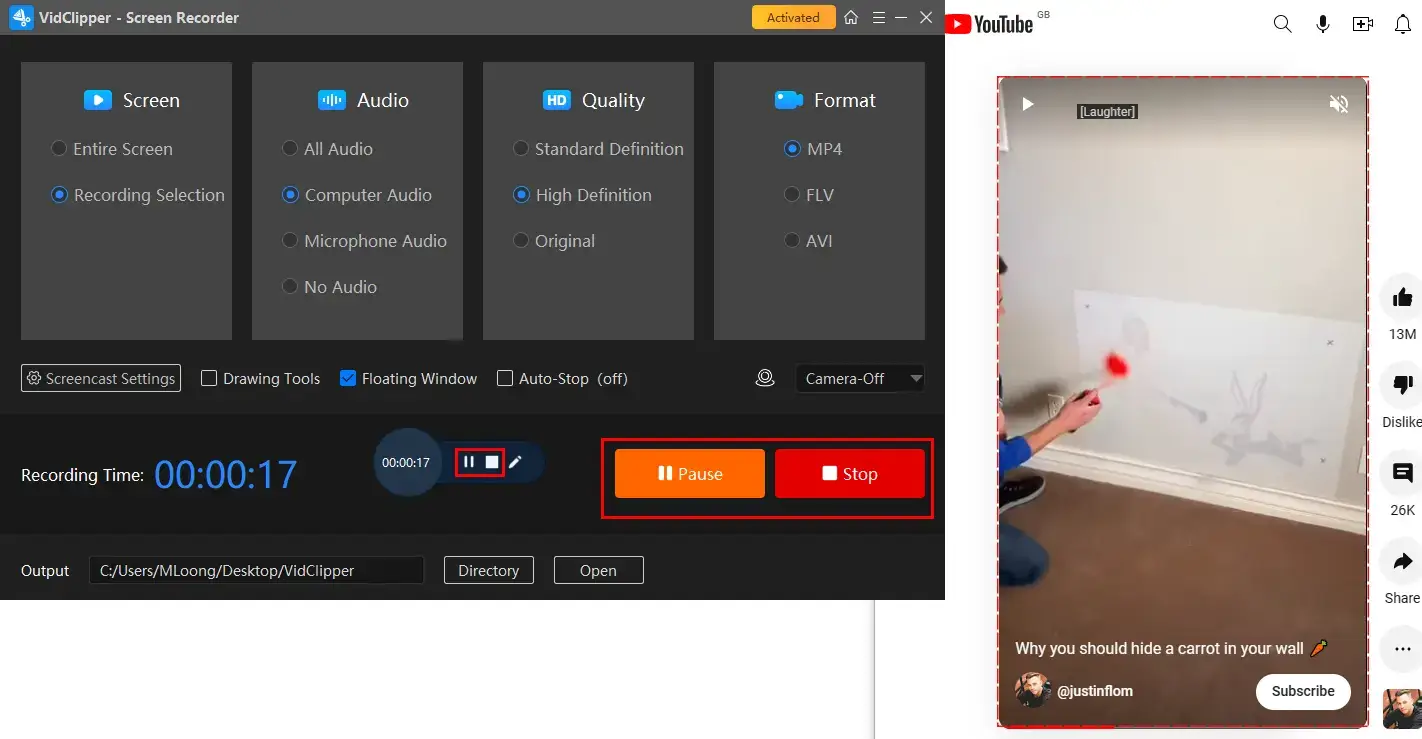Open the @justinflom channel link
This screenshot has width=1422, height=739.
pyautogui.click(x=1095, y=691)
